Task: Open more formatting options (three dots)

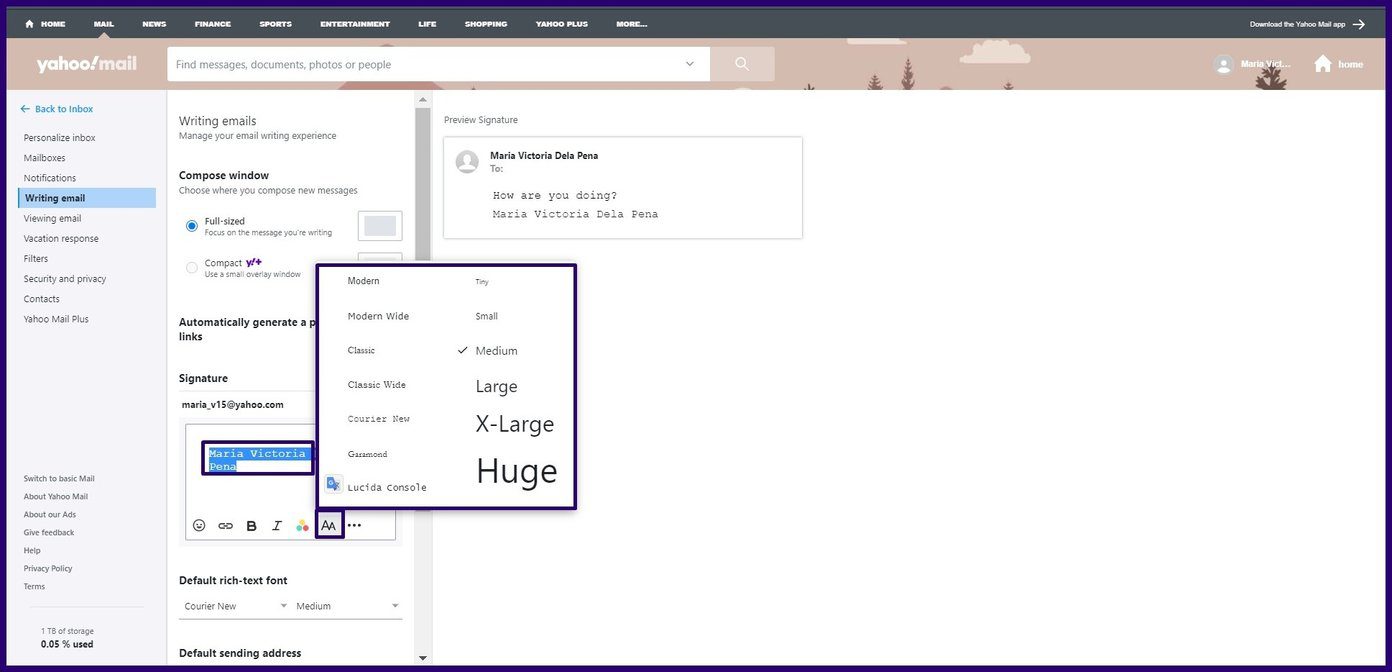Action: [x=354, y=525]
